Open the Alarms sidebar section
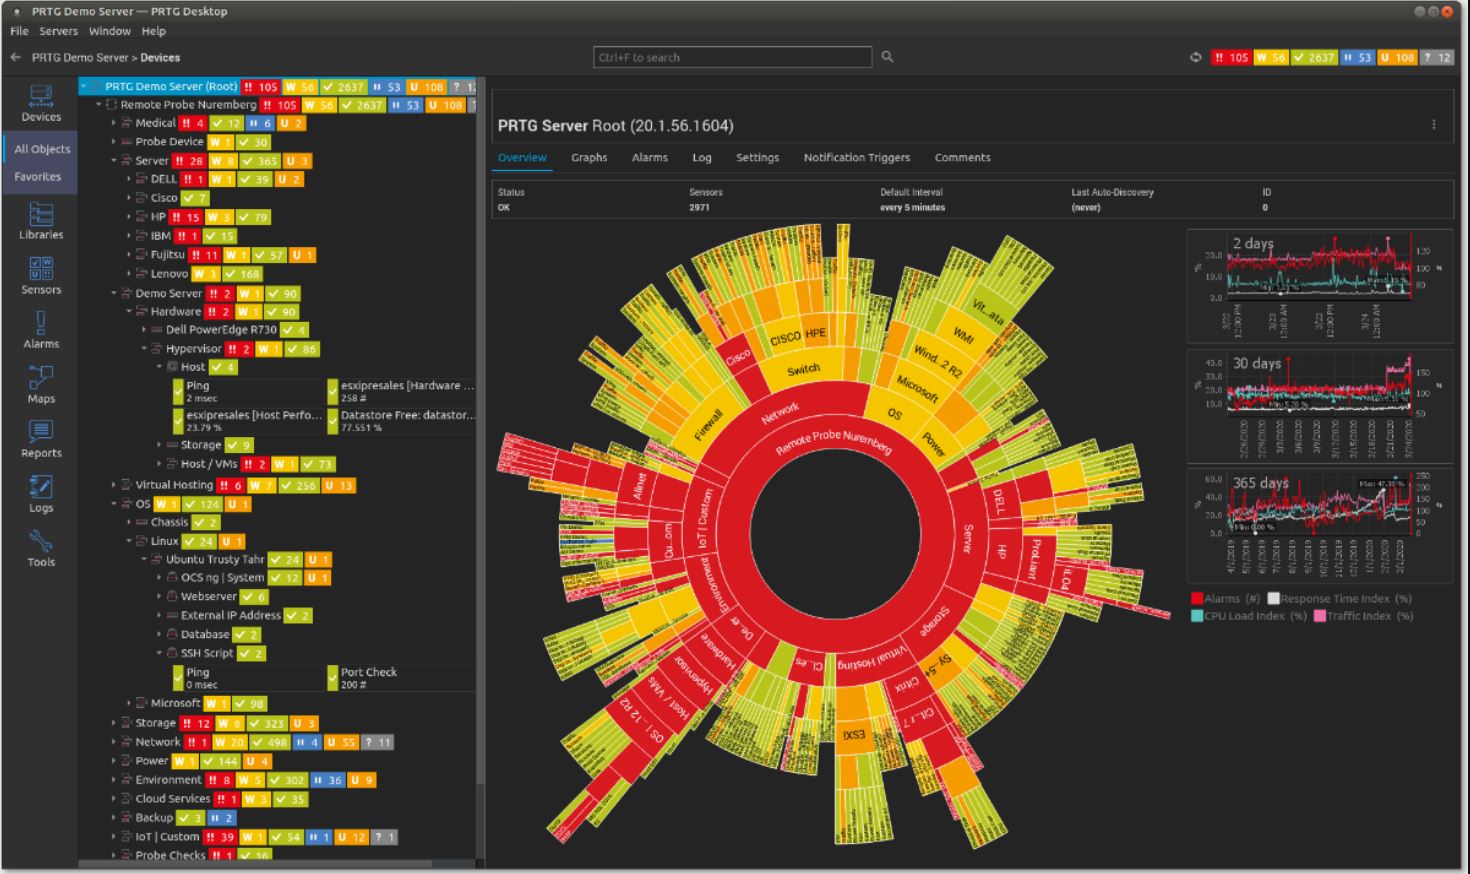 (41, 330)
